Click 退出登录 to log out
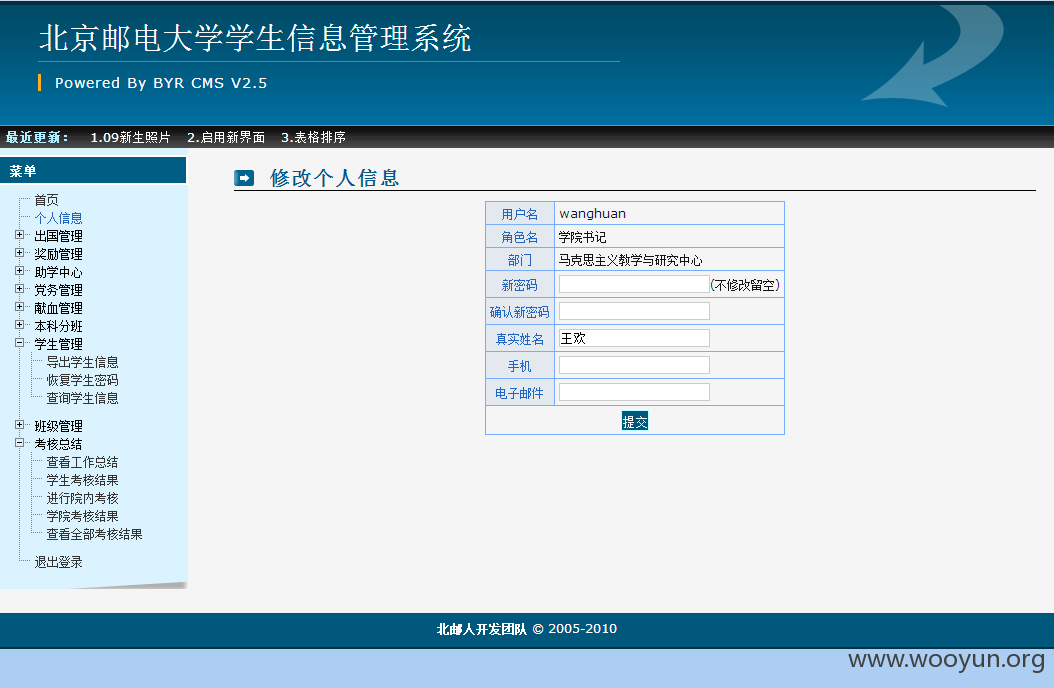Screen dimensions: 1054x688 [58, 562]
